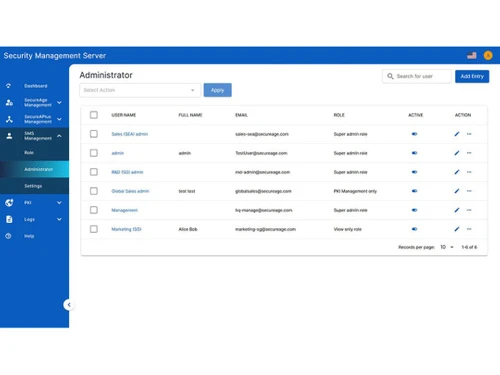Edit the R&D (SG) admin entry
500x375 pixels.
click(457, 172)
